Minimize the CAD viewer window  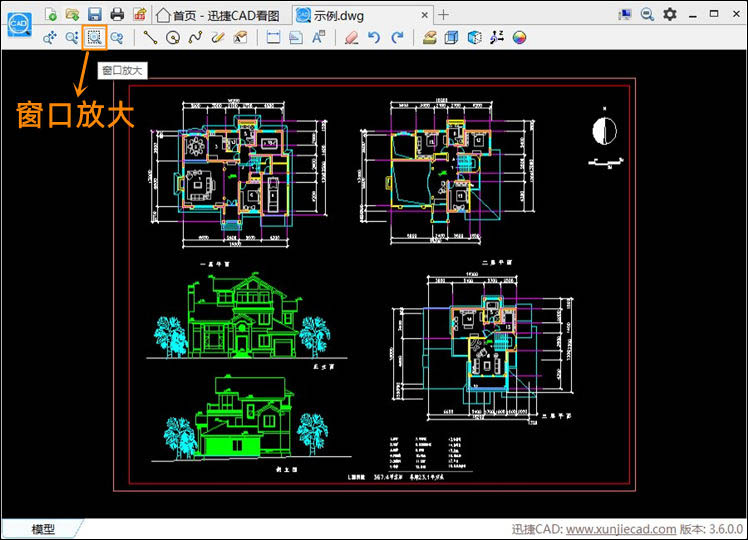(693, 15)
